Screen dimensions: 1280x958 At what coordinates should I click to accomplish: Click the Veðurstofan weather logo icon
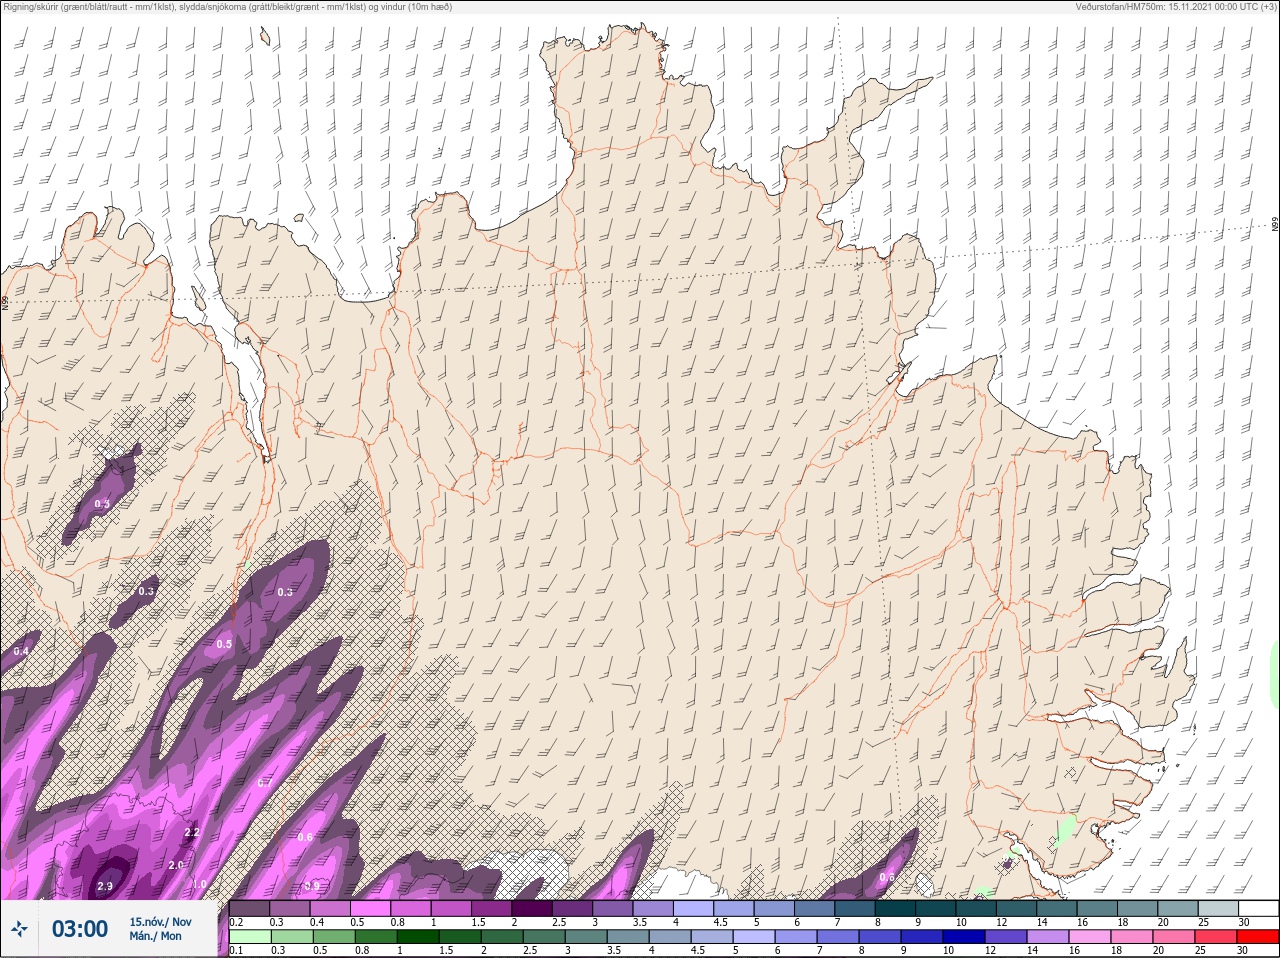click(19, 929)
